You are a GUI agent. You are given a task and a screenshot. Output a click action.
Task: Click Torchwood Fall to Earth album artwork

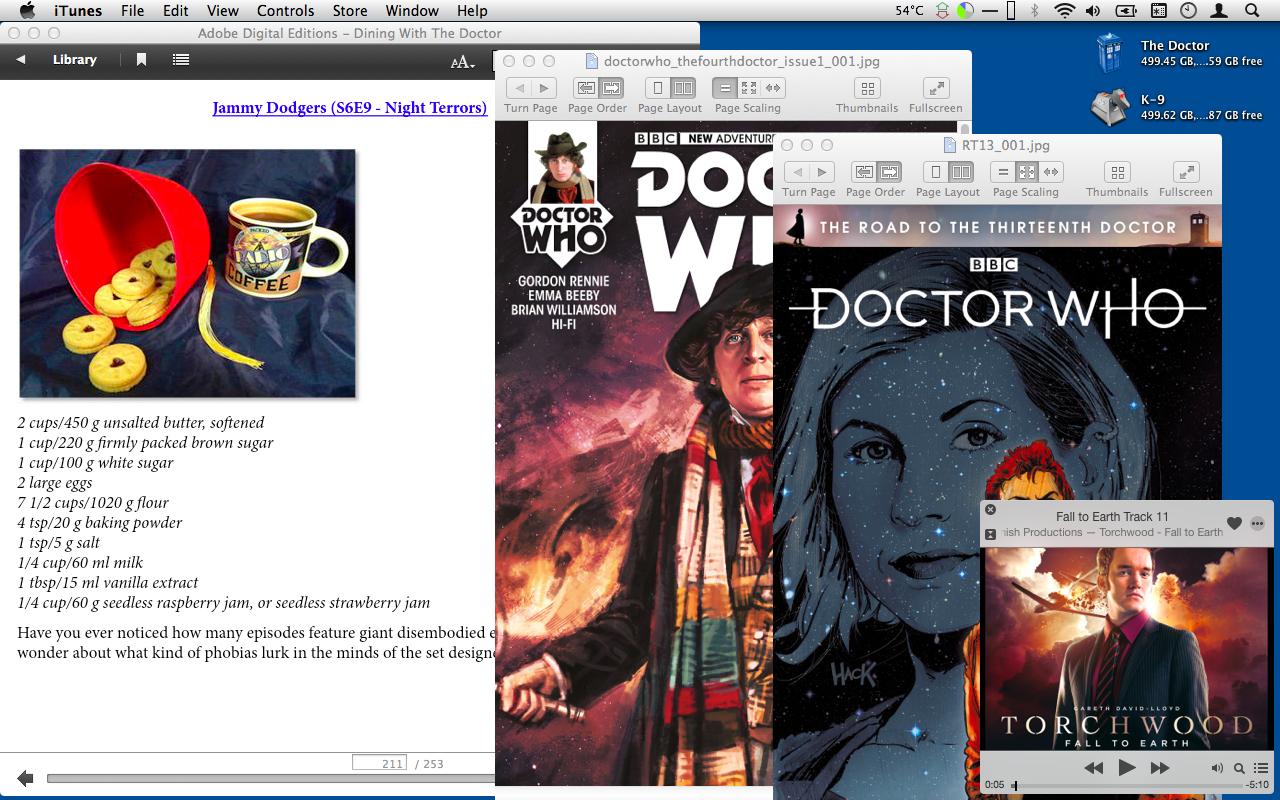coord(1126,649)
